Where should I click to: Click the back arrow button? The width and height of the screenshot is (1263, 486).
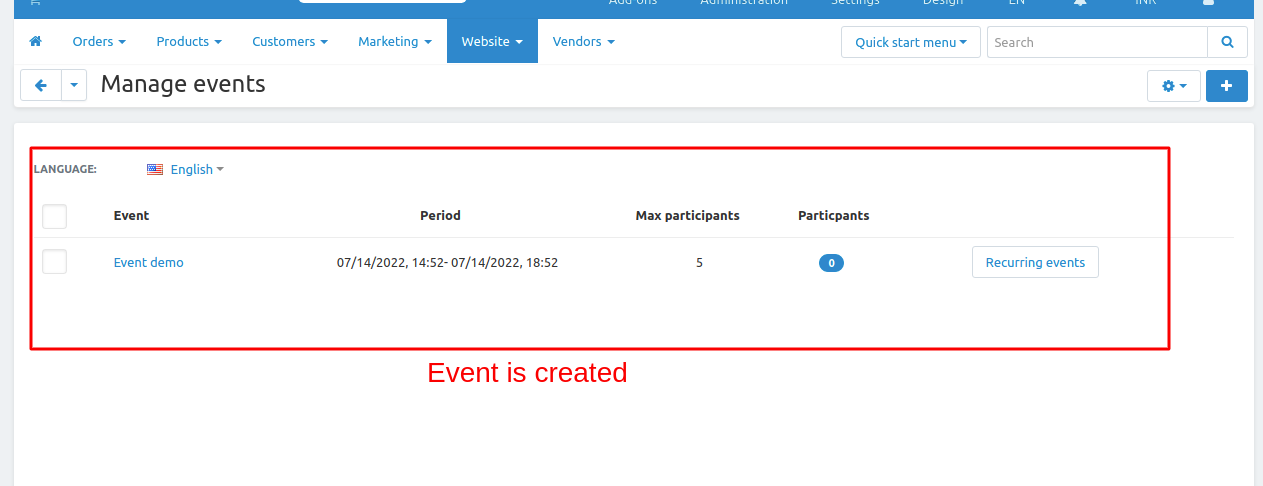41,86
